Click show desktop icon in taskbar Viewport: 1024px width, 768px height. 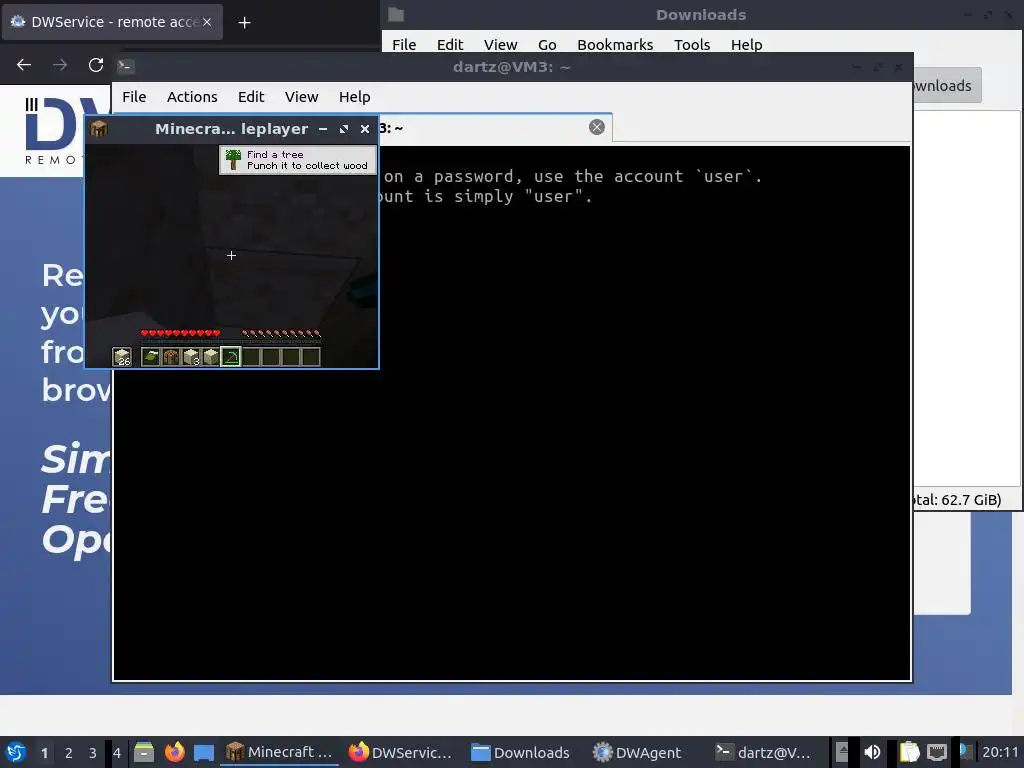pos(204,752)
